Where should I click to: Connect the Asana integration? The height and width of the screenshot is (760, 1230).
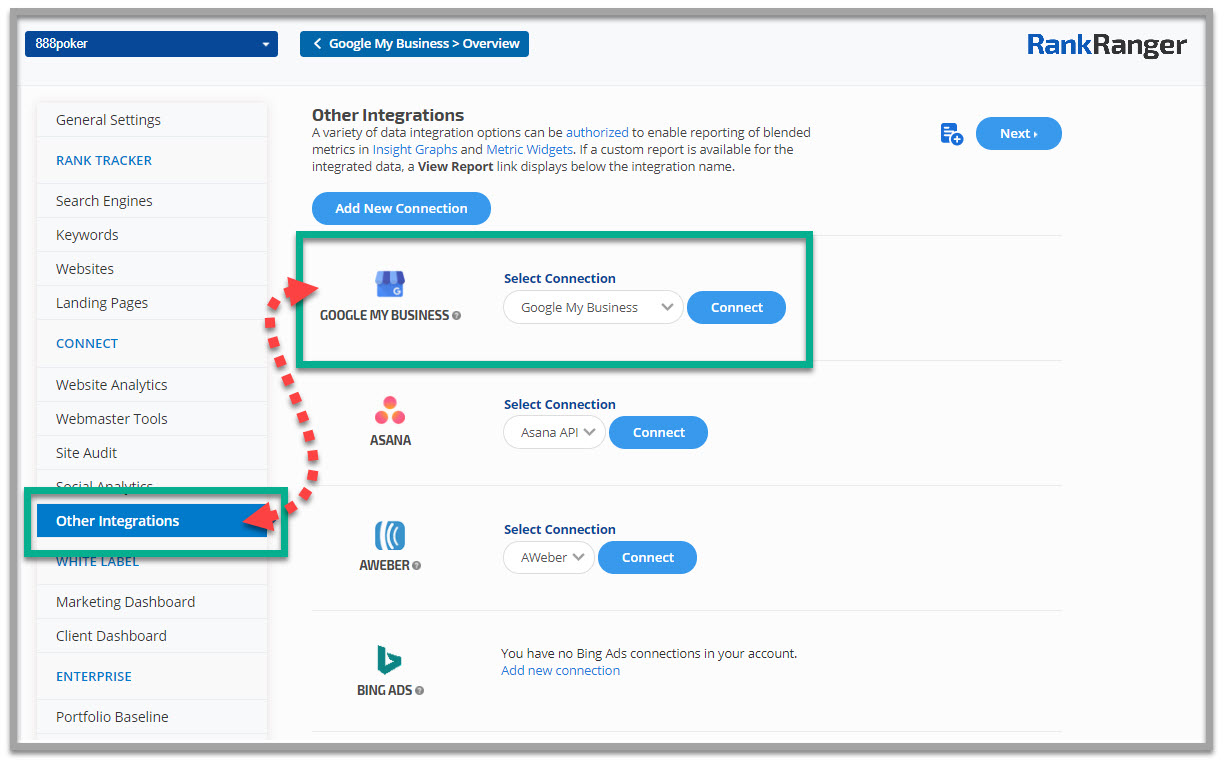(x=659, y=433)
